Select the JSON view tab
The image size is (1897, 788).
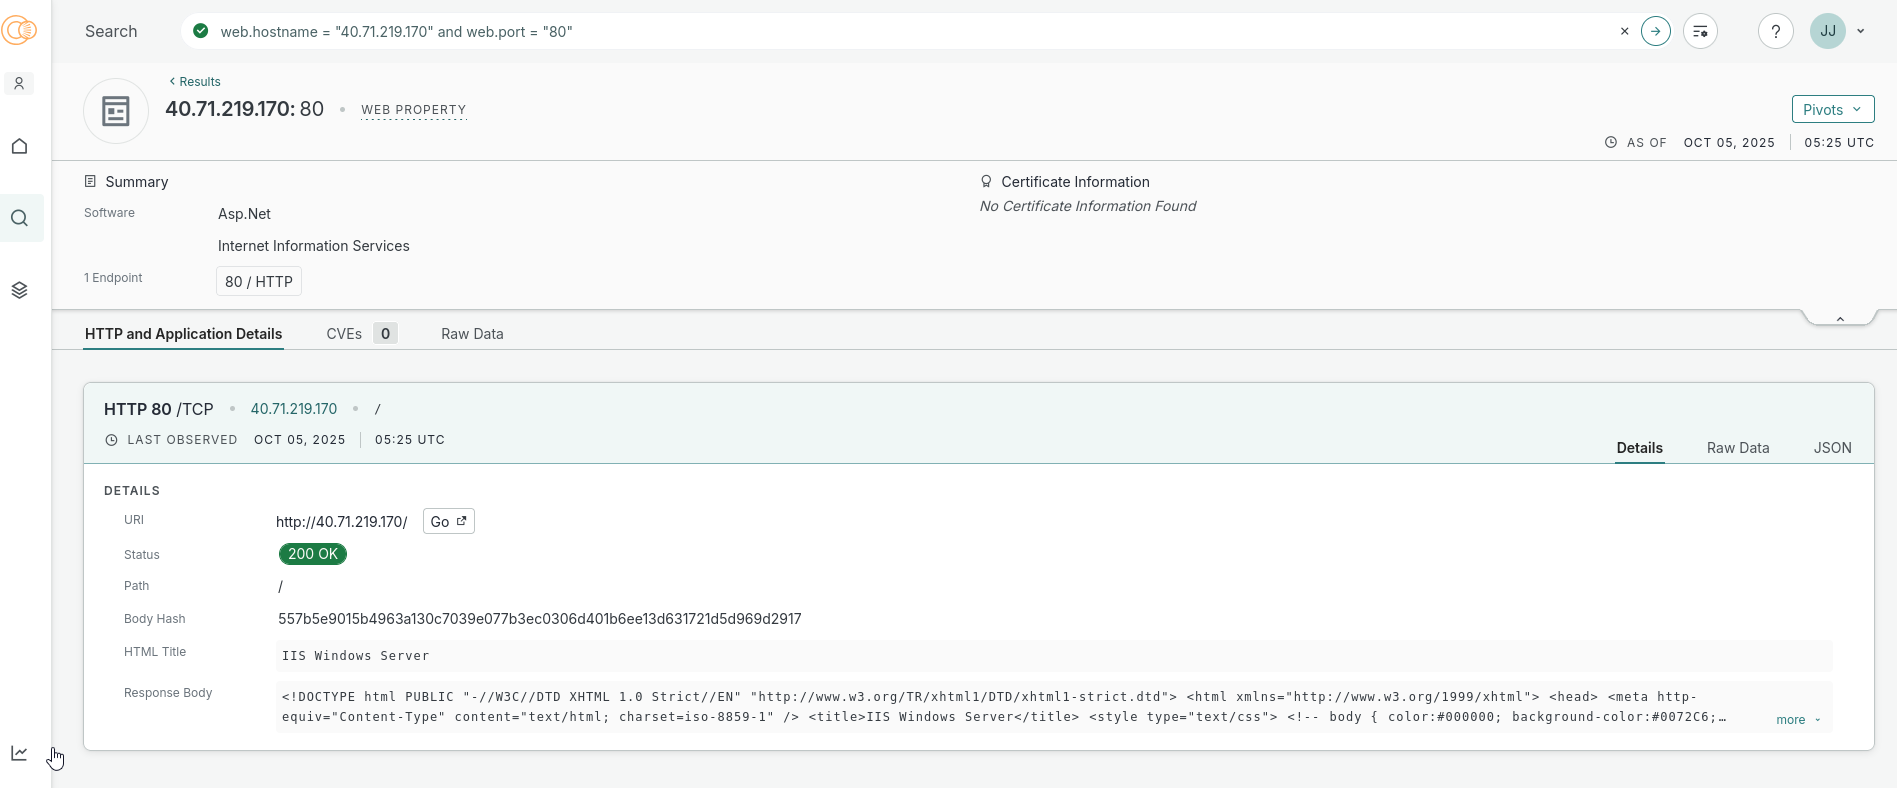(x=1832, y=448)
